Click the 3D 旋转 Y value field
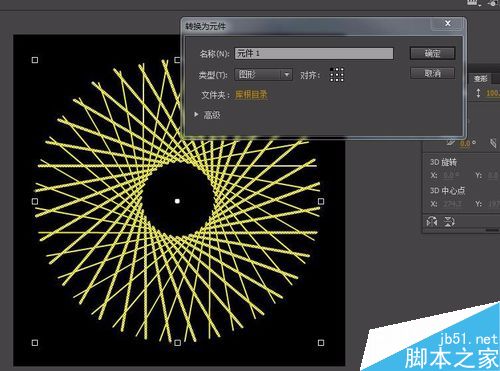The width and height of the screenshot is (500, 371). pyautogui.click(x=493, y=175)
